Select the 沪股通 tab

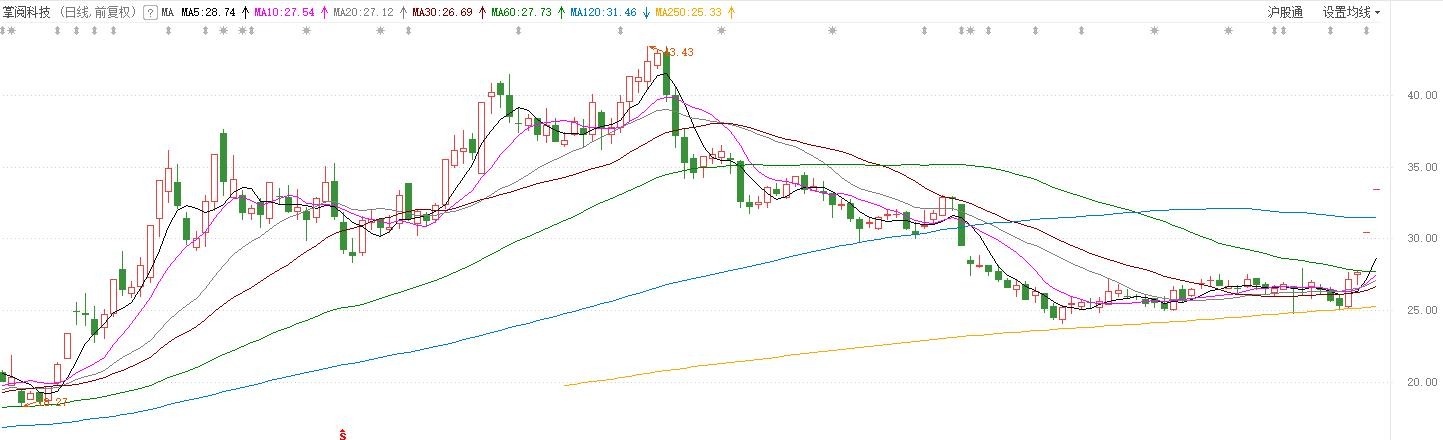point(1285,13)
